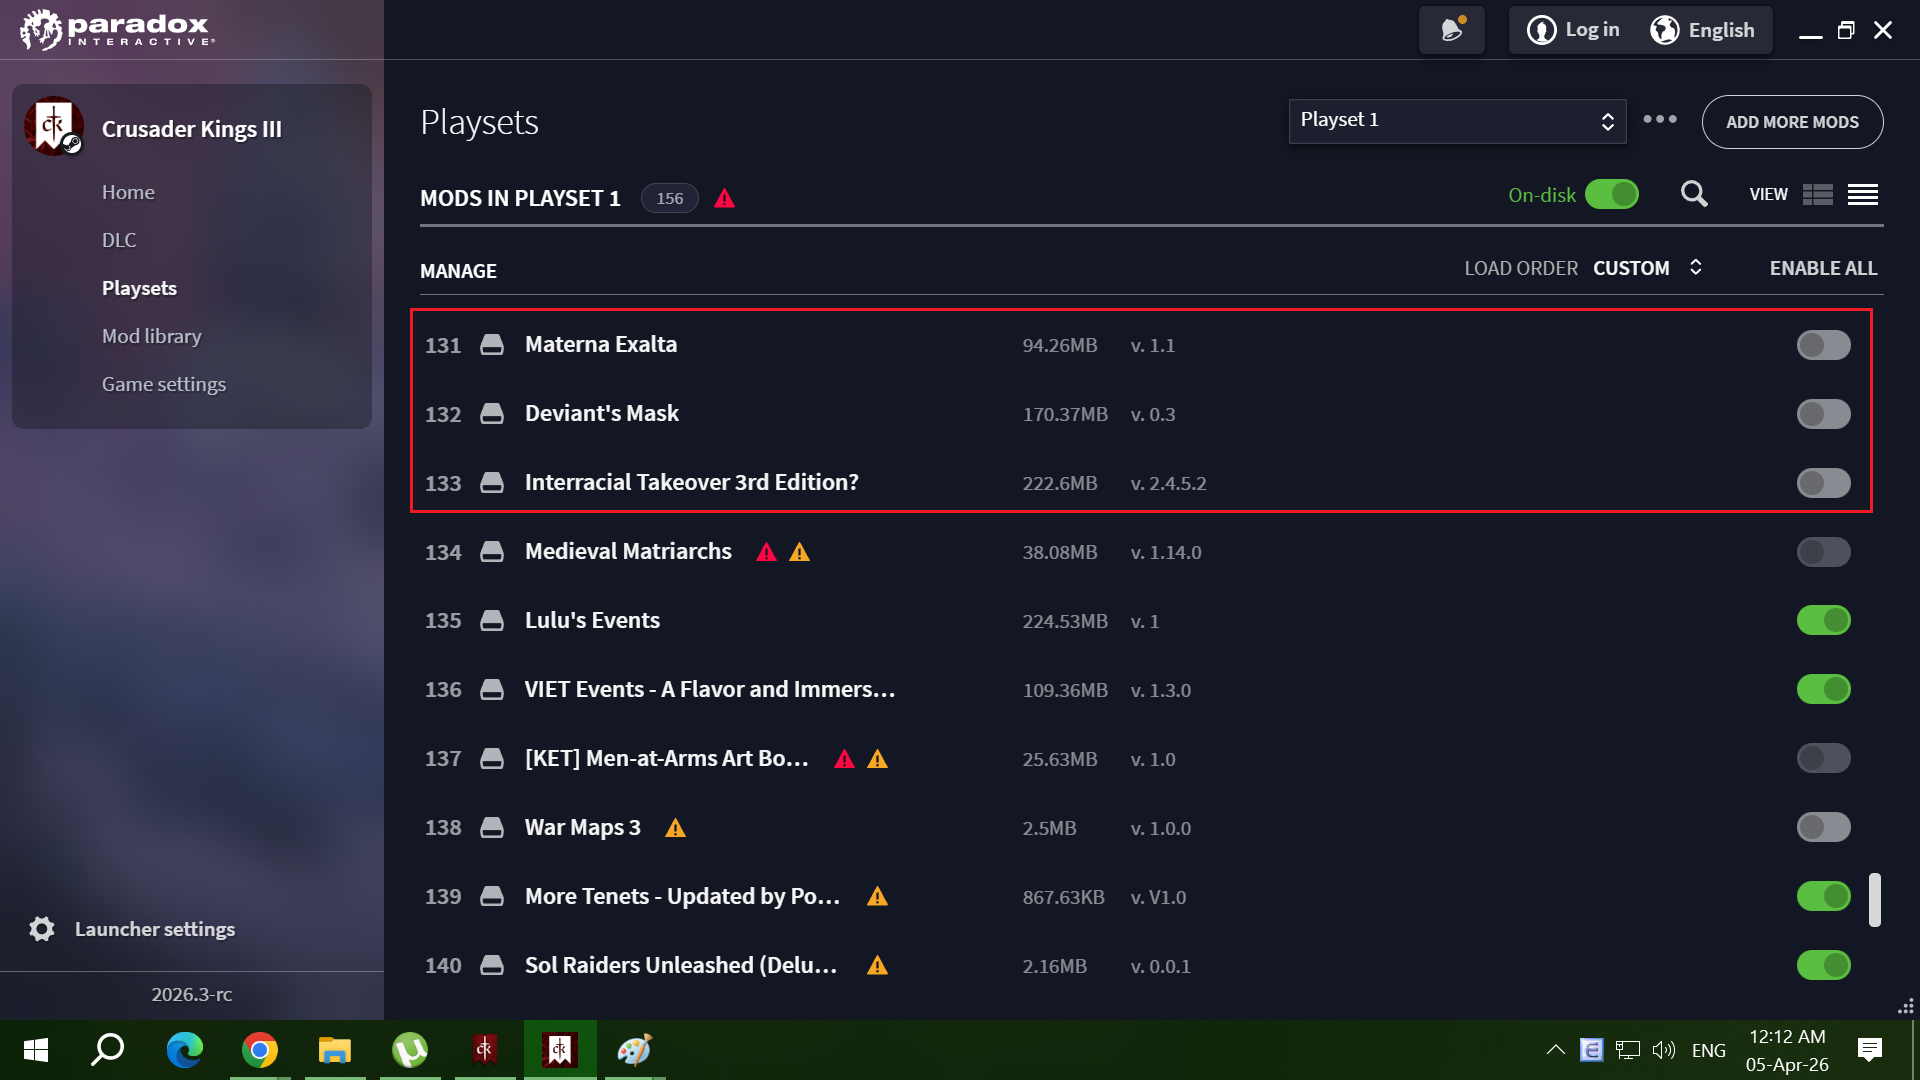Open the notifications bell icon

pyautogui.click(x=1452, y=30)
